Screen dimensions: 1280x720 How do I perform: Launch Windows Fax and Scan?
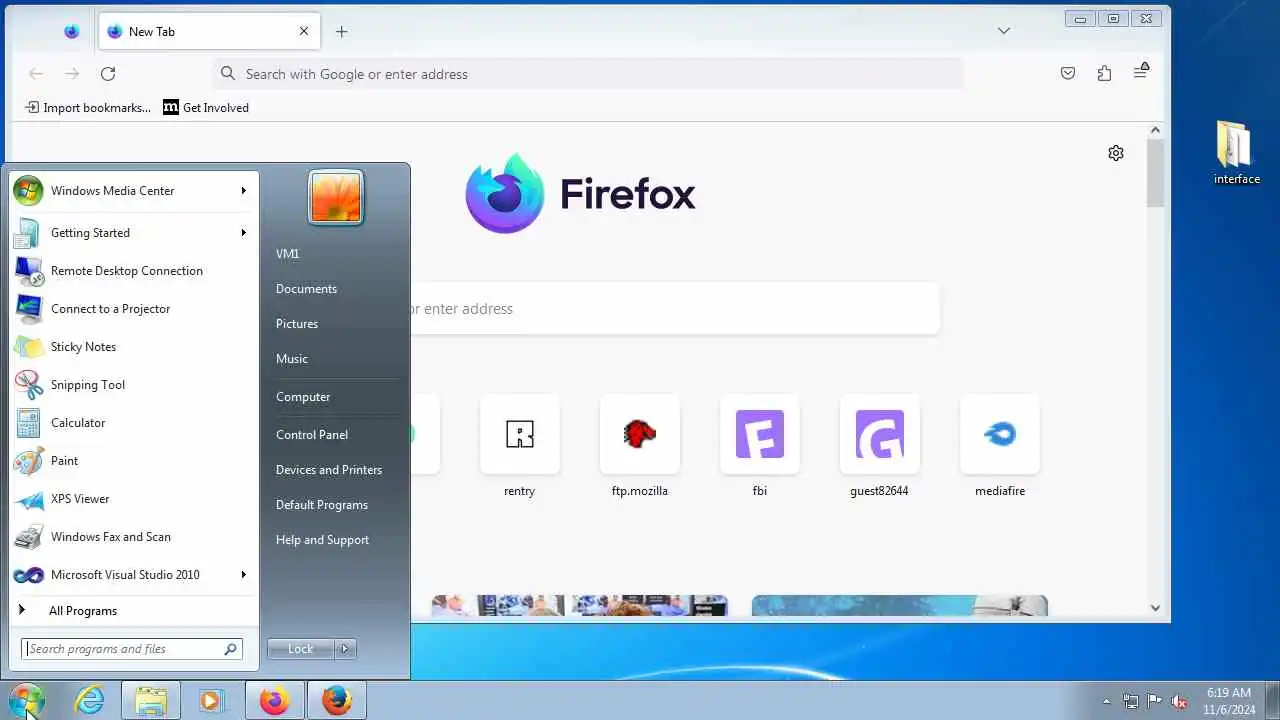[x=134, y=537]
